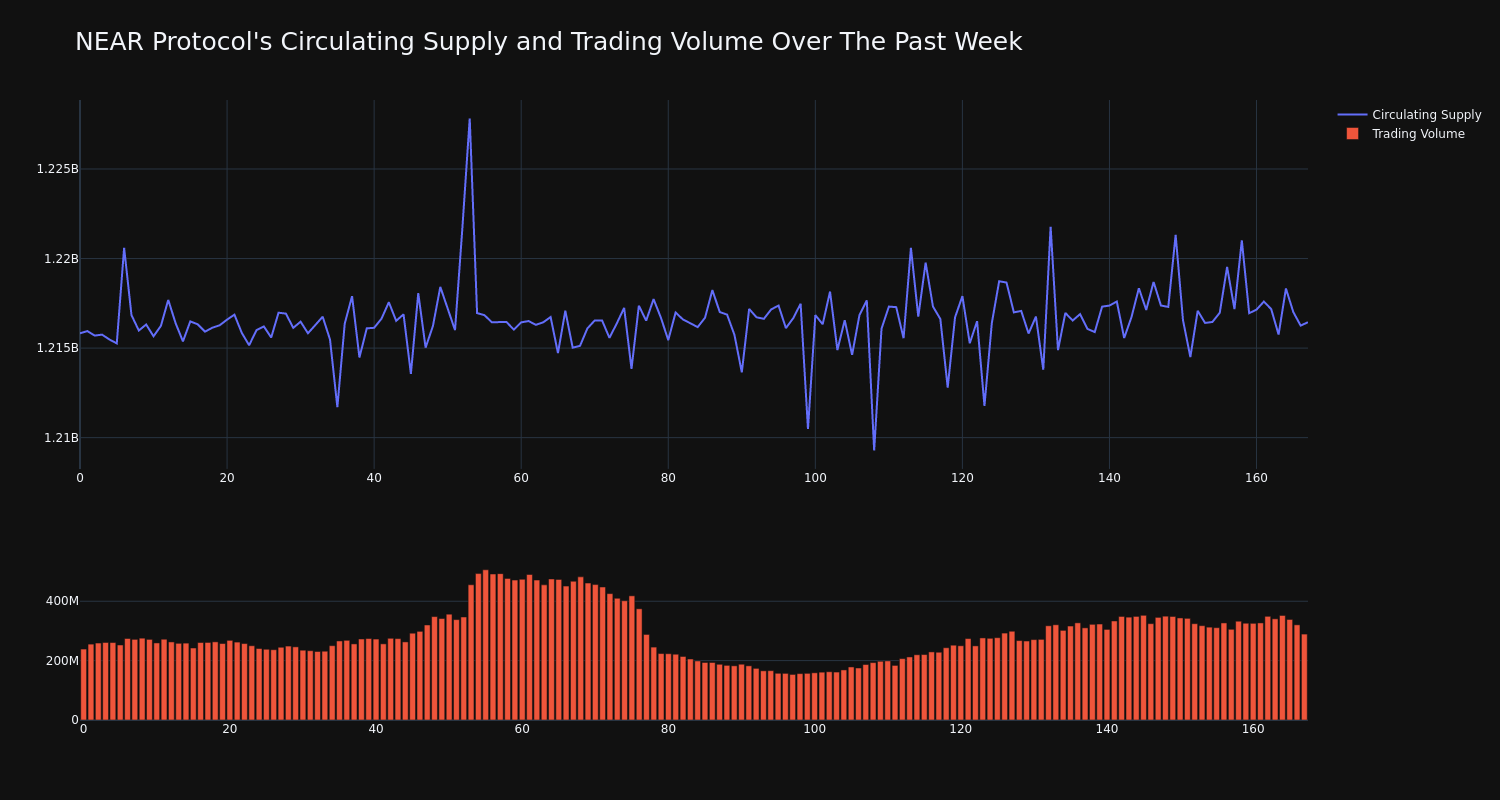1500x800 pixels.
Task: Click the 1.22B y-axis label
Action: tap(60, 259)
